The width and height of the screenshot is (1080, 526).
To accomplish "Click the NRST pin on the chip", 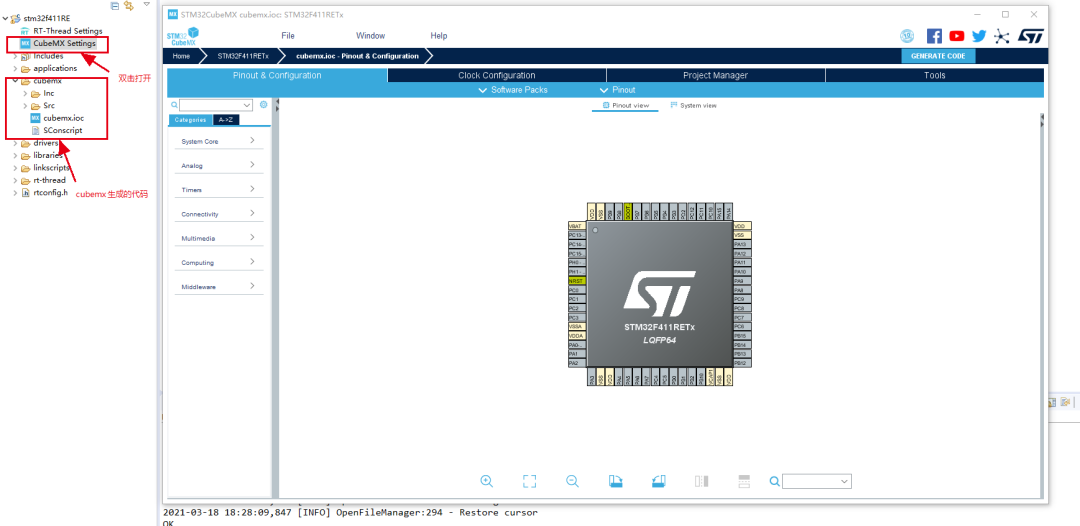I will pos(577,281).
